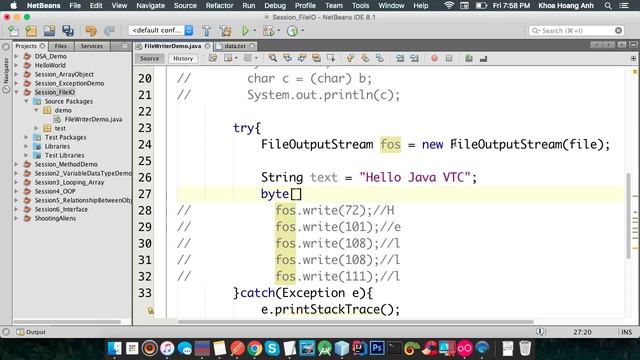Viewport: 640px width, 360px height.
Task: Toggle the History view button
Action: point(183,58)
